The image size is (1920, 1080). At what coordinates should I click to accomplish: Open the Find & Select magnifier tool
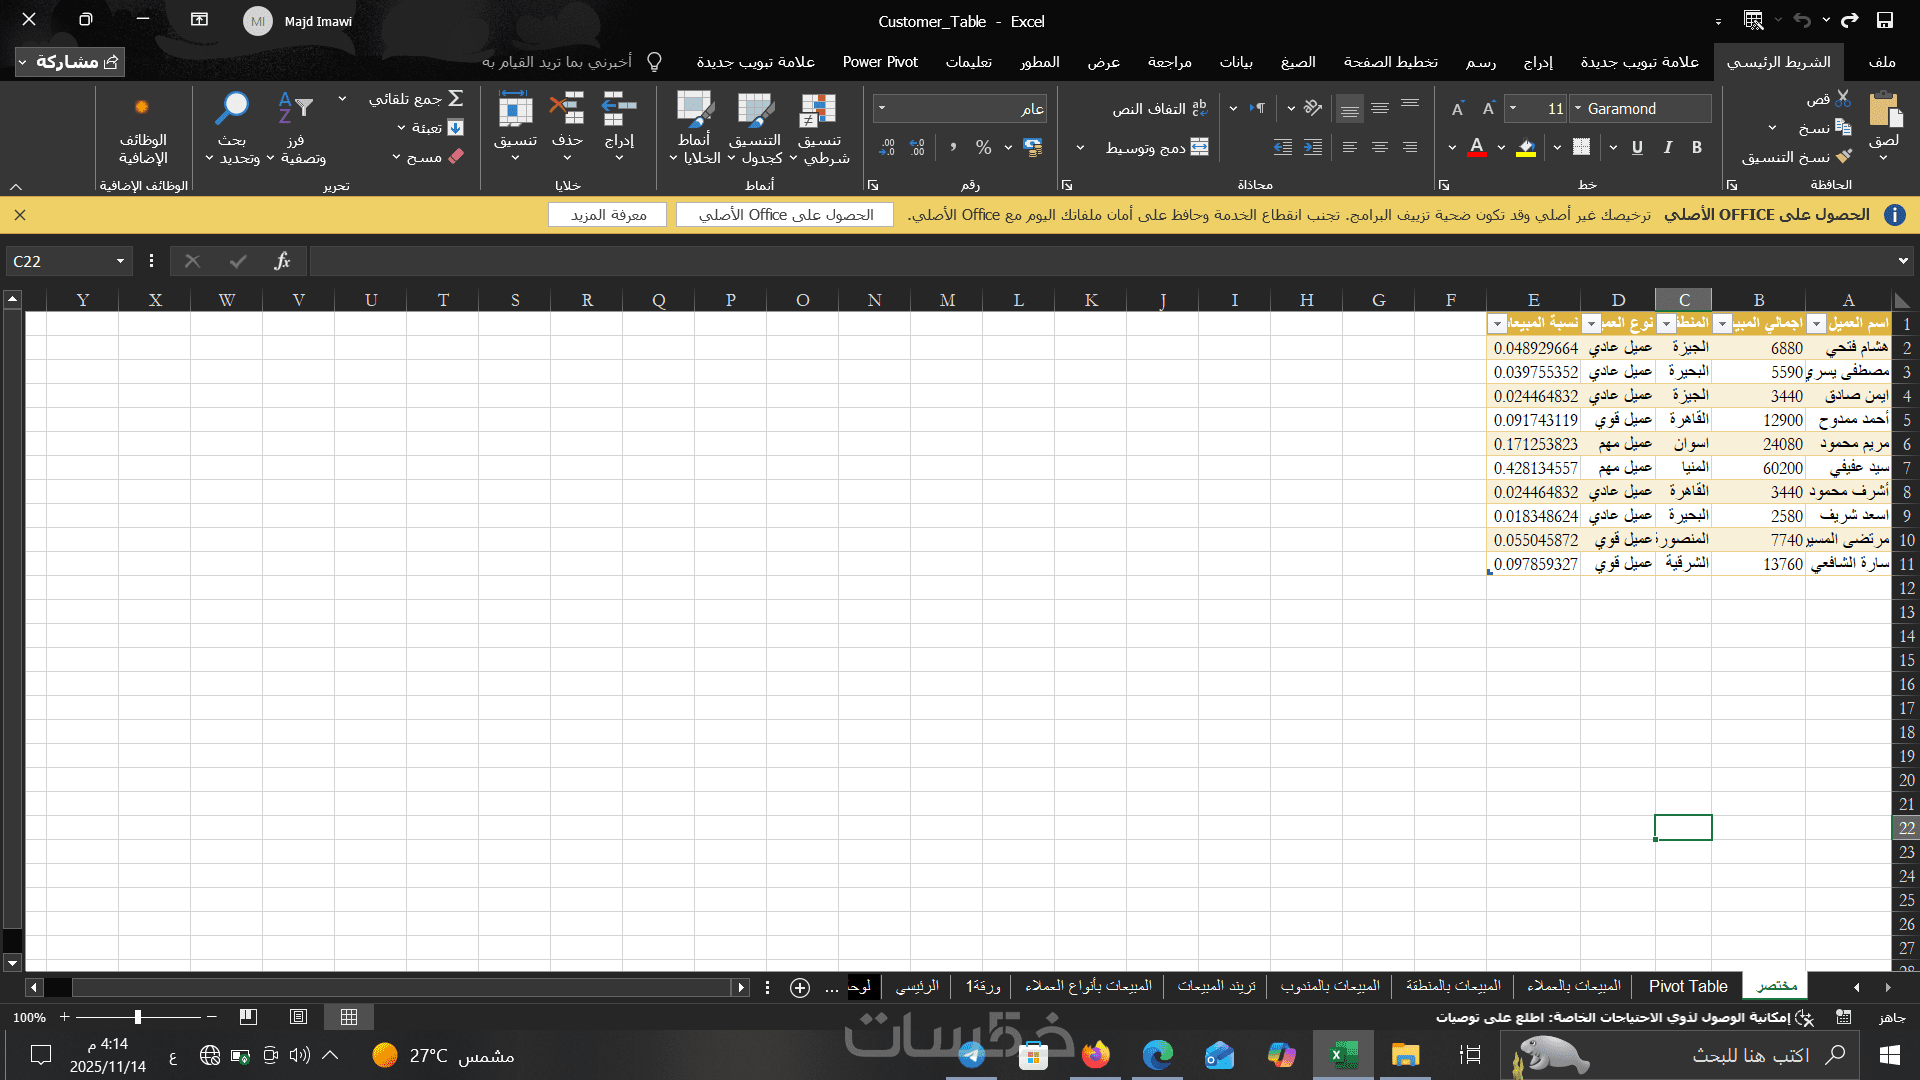point(232,108)
